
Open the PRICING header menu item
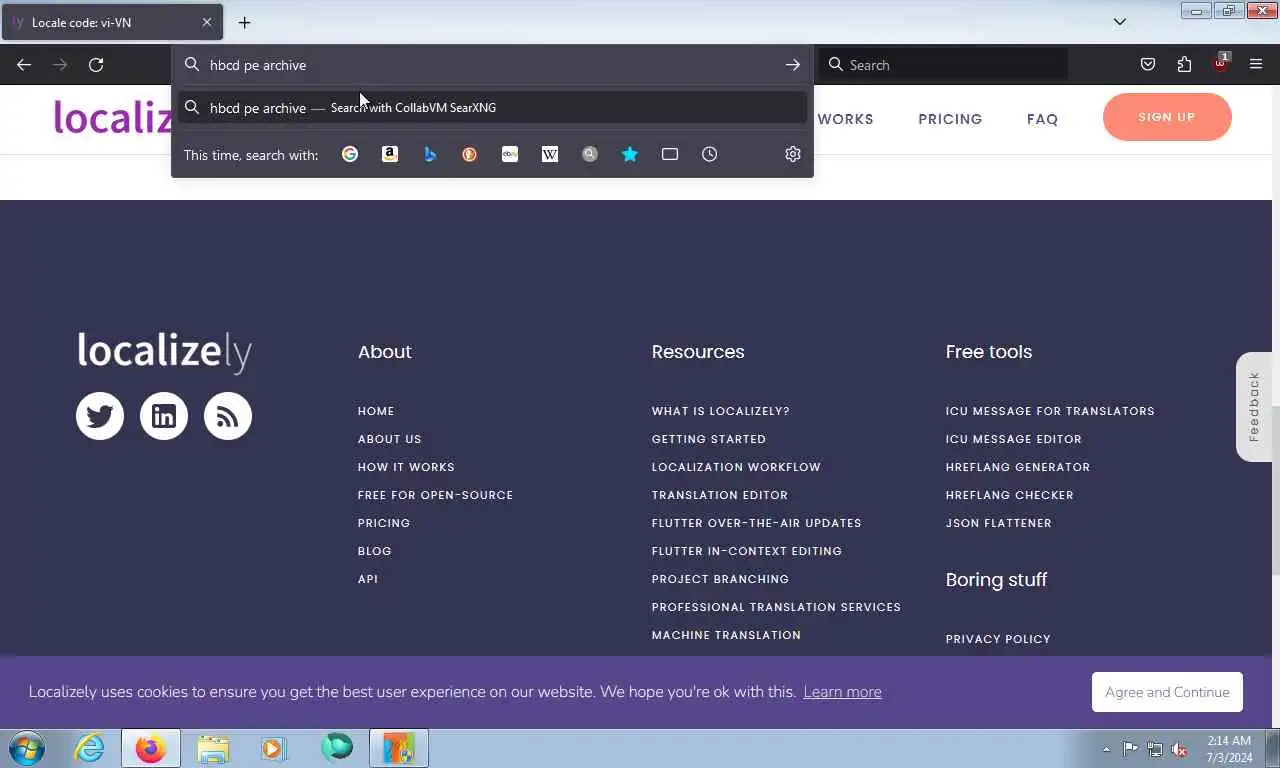click(950, 119)
